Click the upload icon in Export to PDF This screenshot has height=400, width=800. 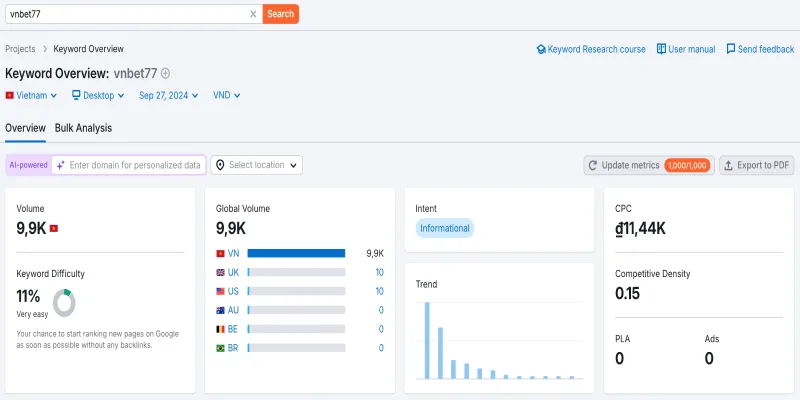(729, 165)
